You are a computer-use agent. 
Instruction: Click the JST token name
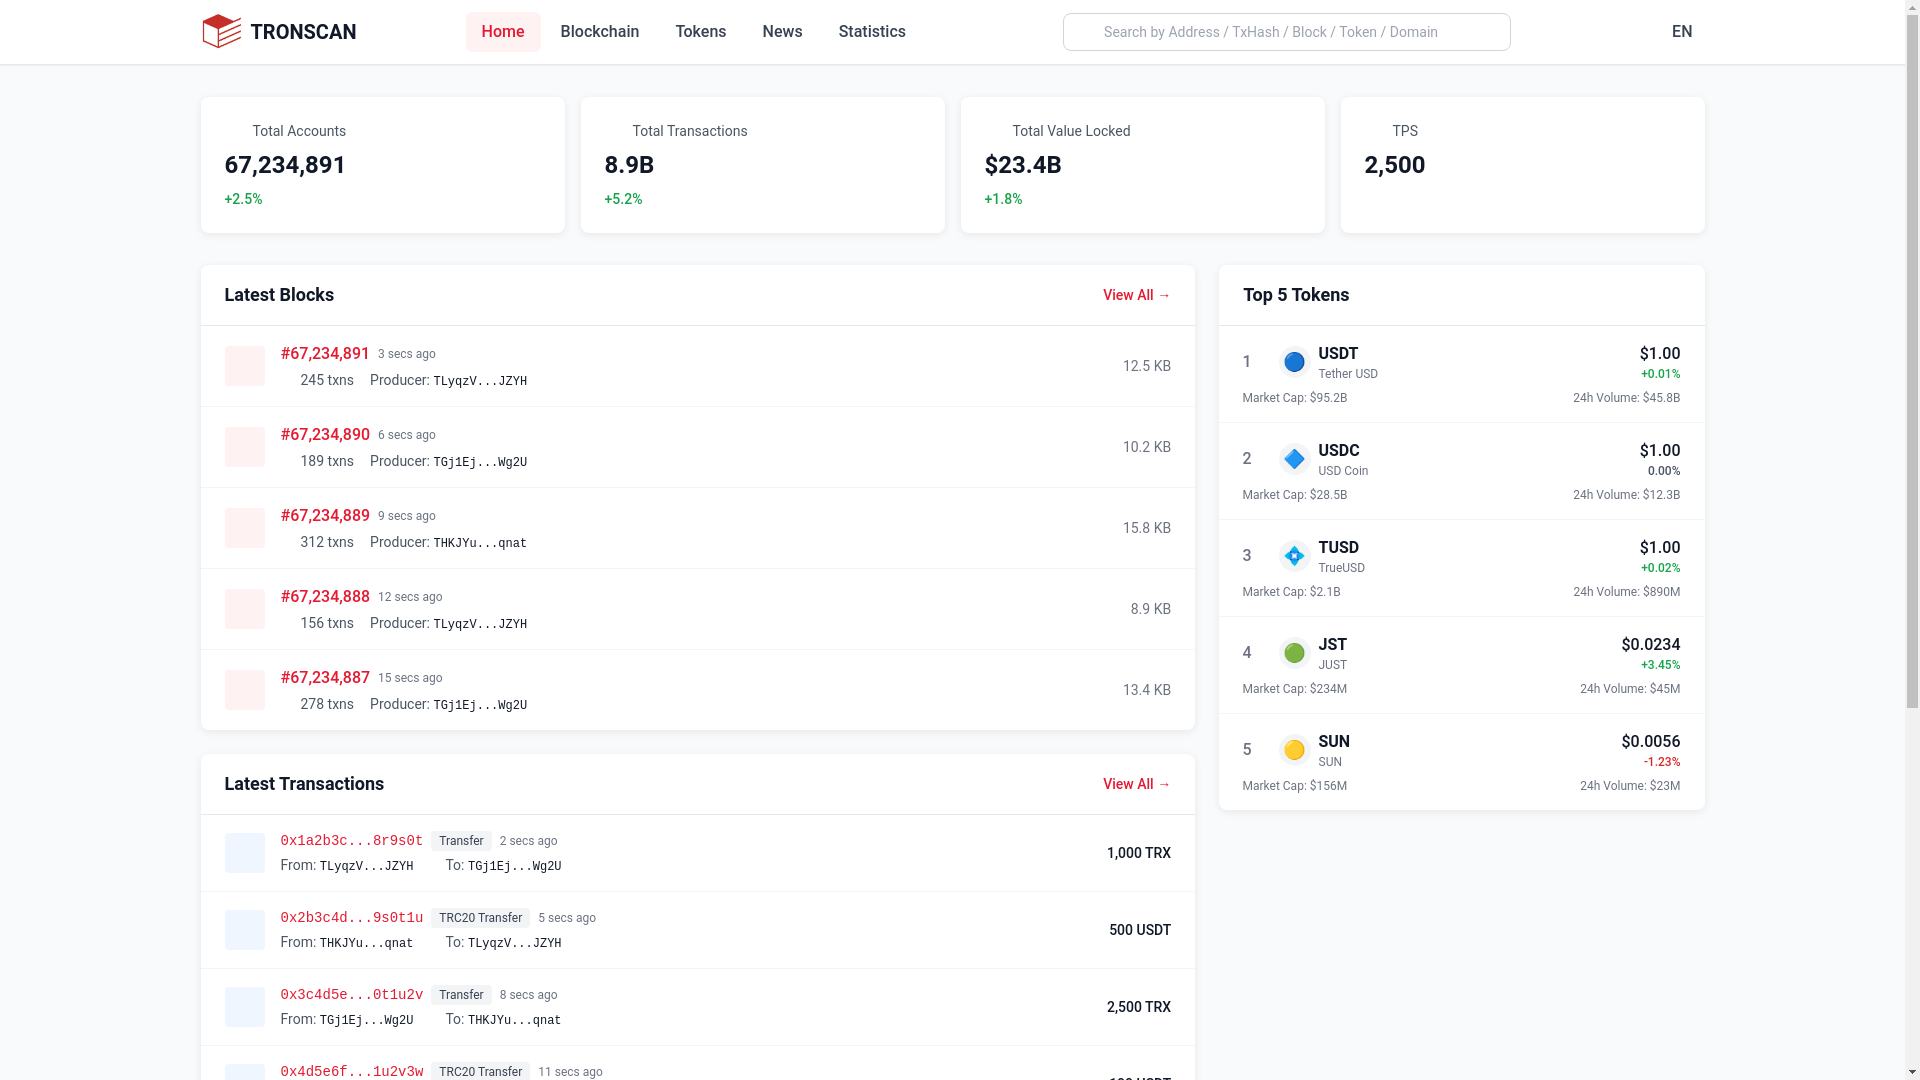point(1332,645)
